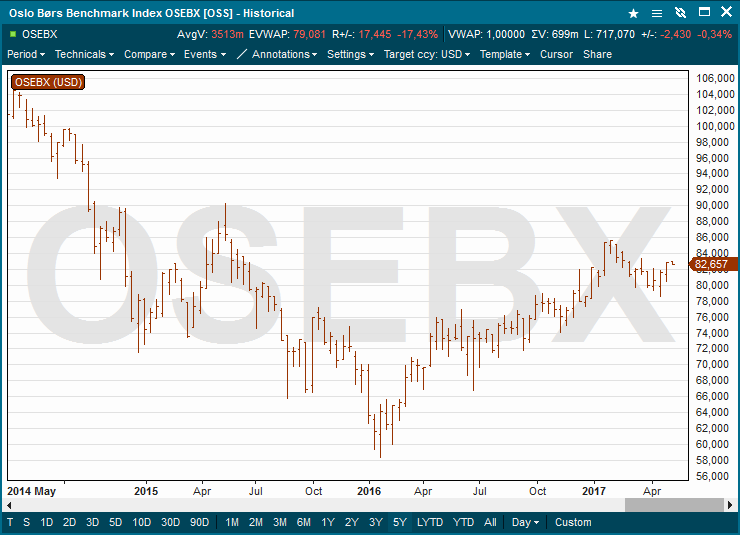
Task: Expand the Events menu
Action: coord(205,54)
